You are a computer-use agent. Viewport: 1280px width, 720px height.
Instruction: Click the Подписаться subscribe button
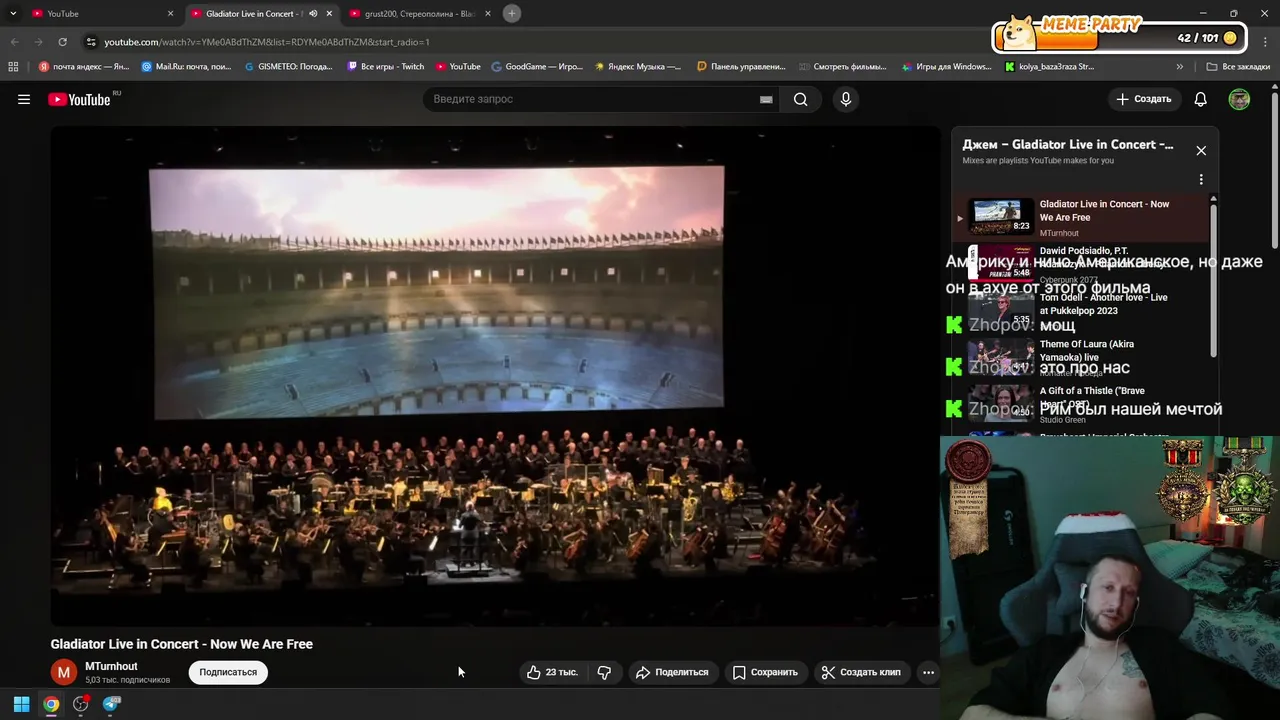click(228, 672)
